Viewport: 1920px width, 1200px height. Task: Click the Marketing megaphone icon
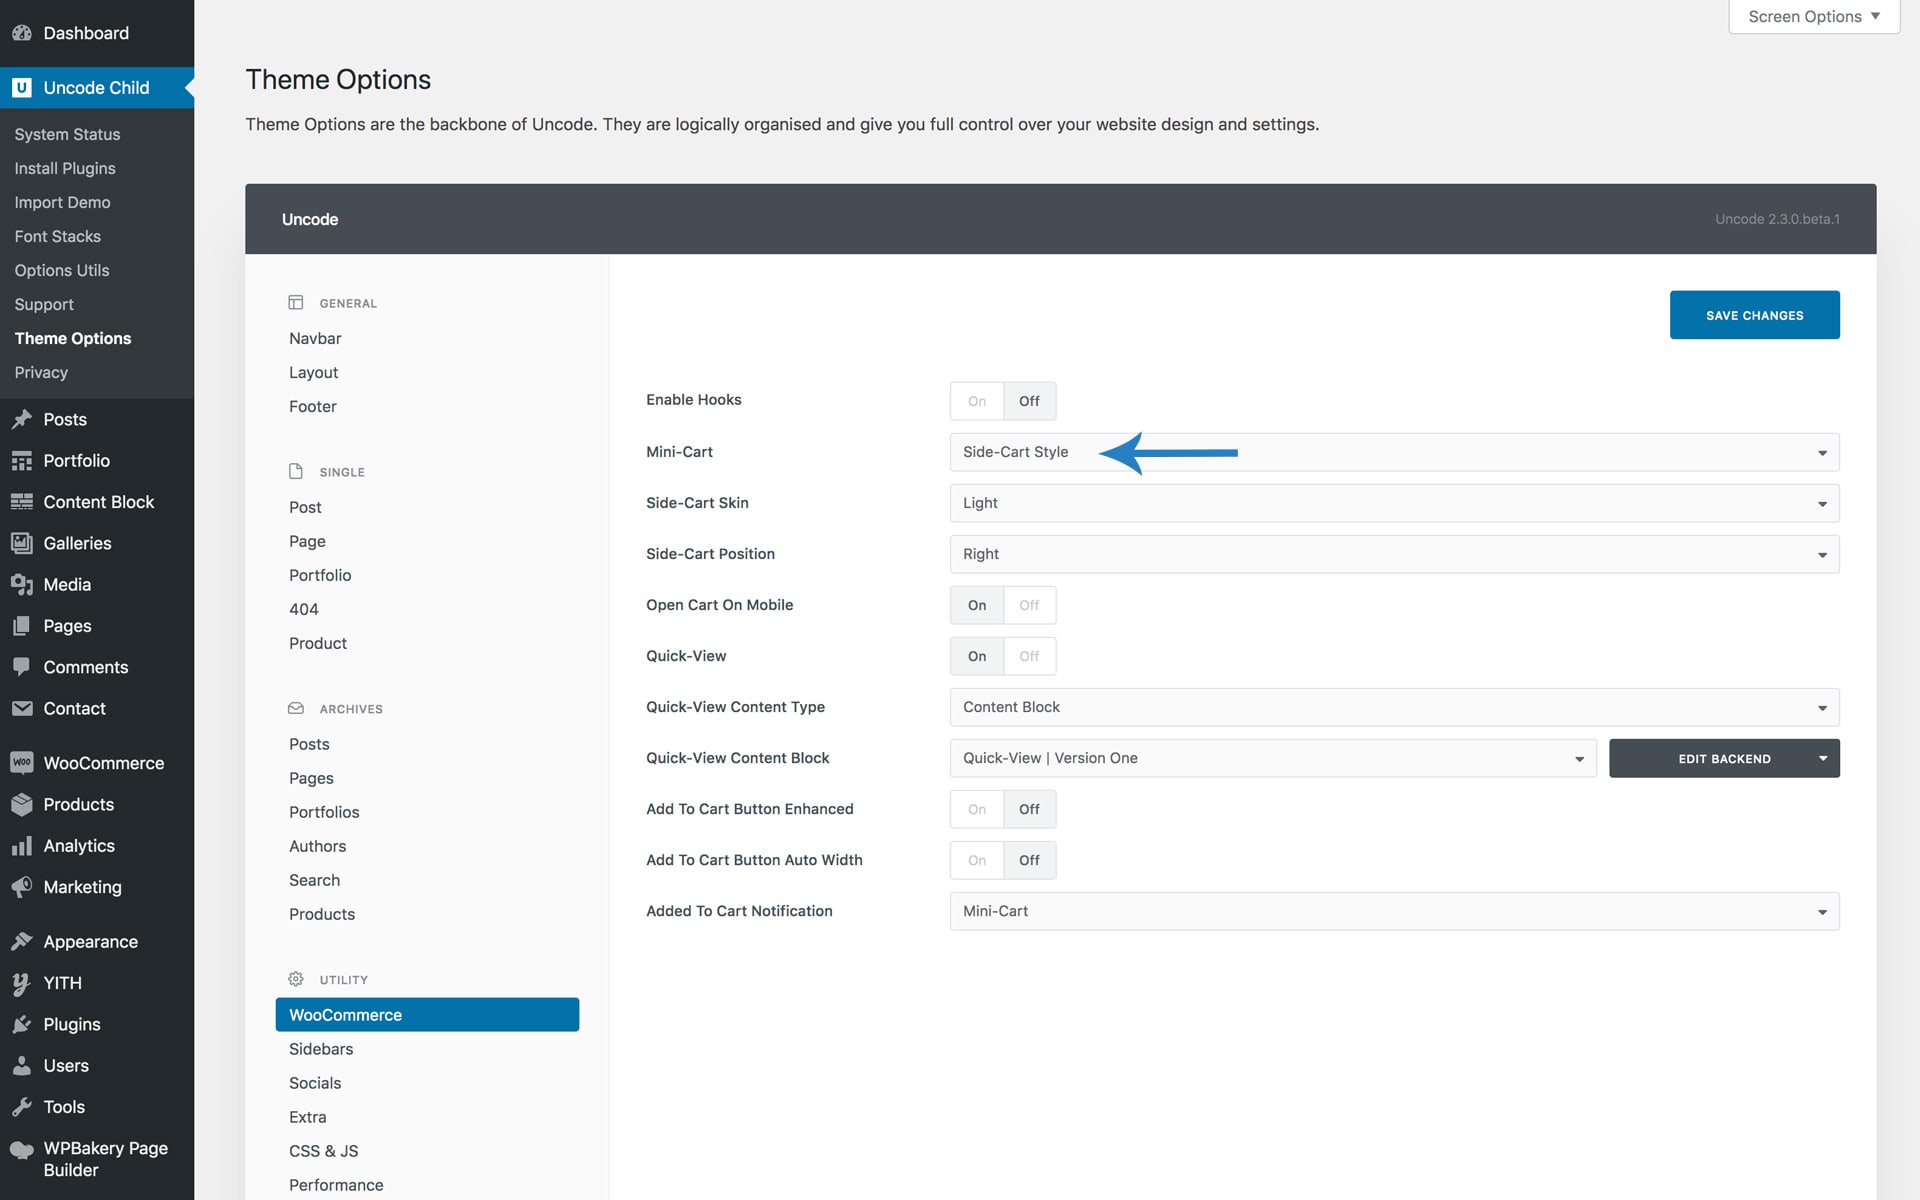[21, 887]
